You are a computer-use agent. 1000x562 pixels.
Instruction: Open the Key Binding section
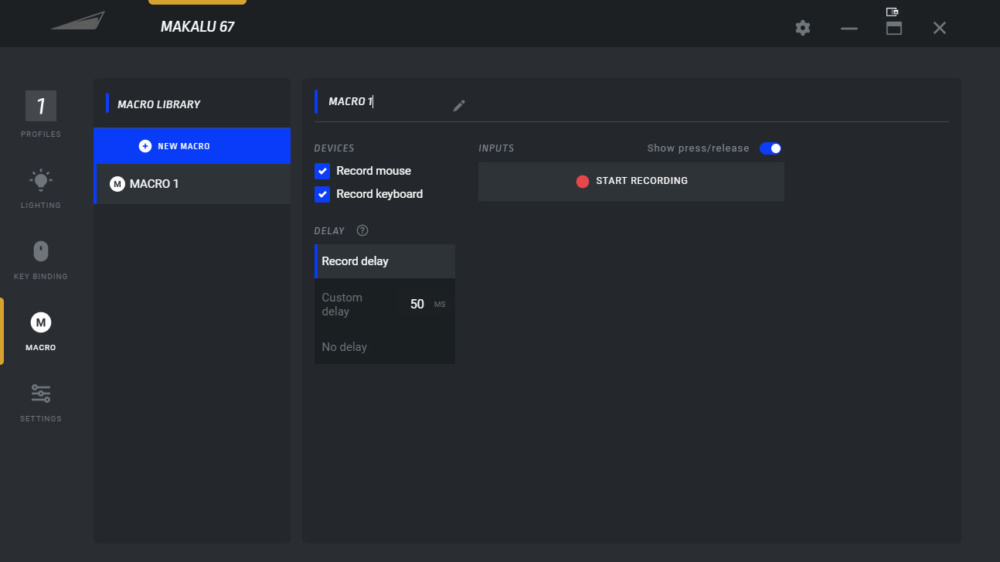click(40, 260)
